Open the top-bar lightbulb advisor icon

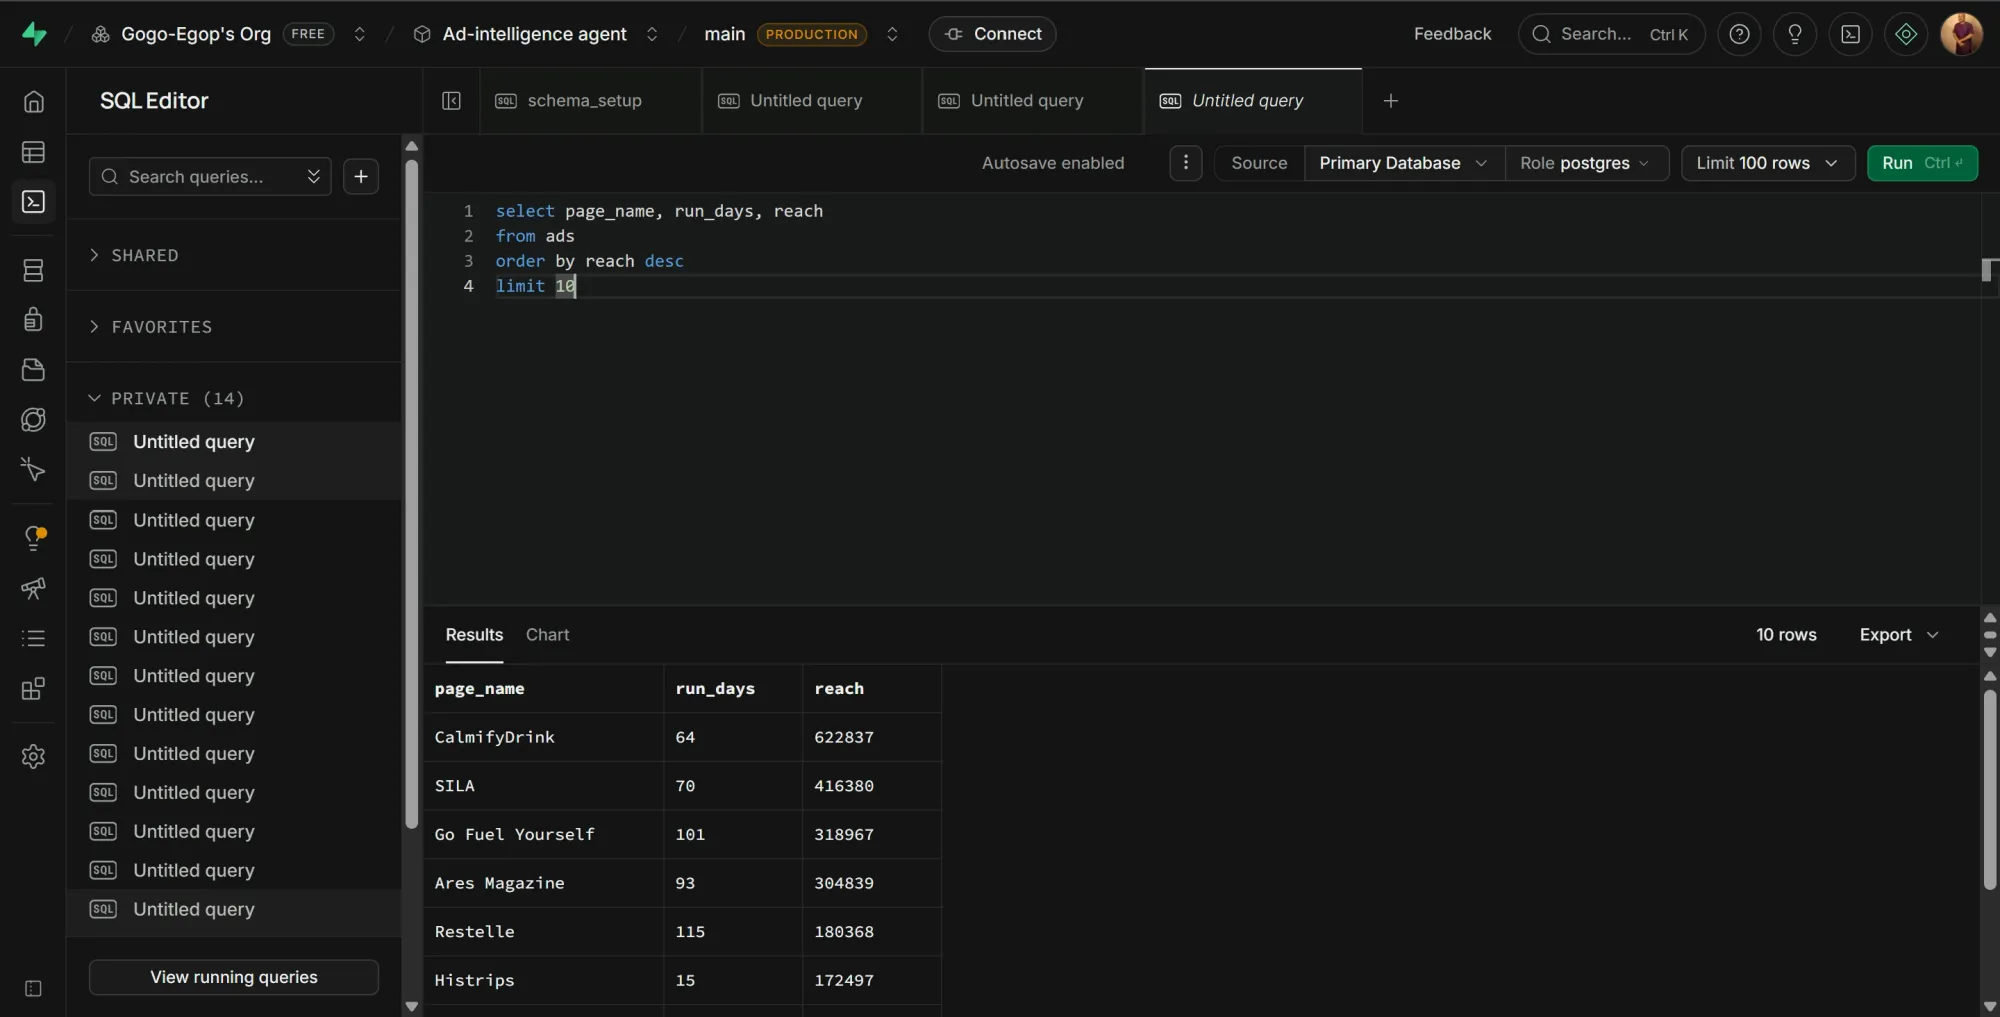(1795, 34)
